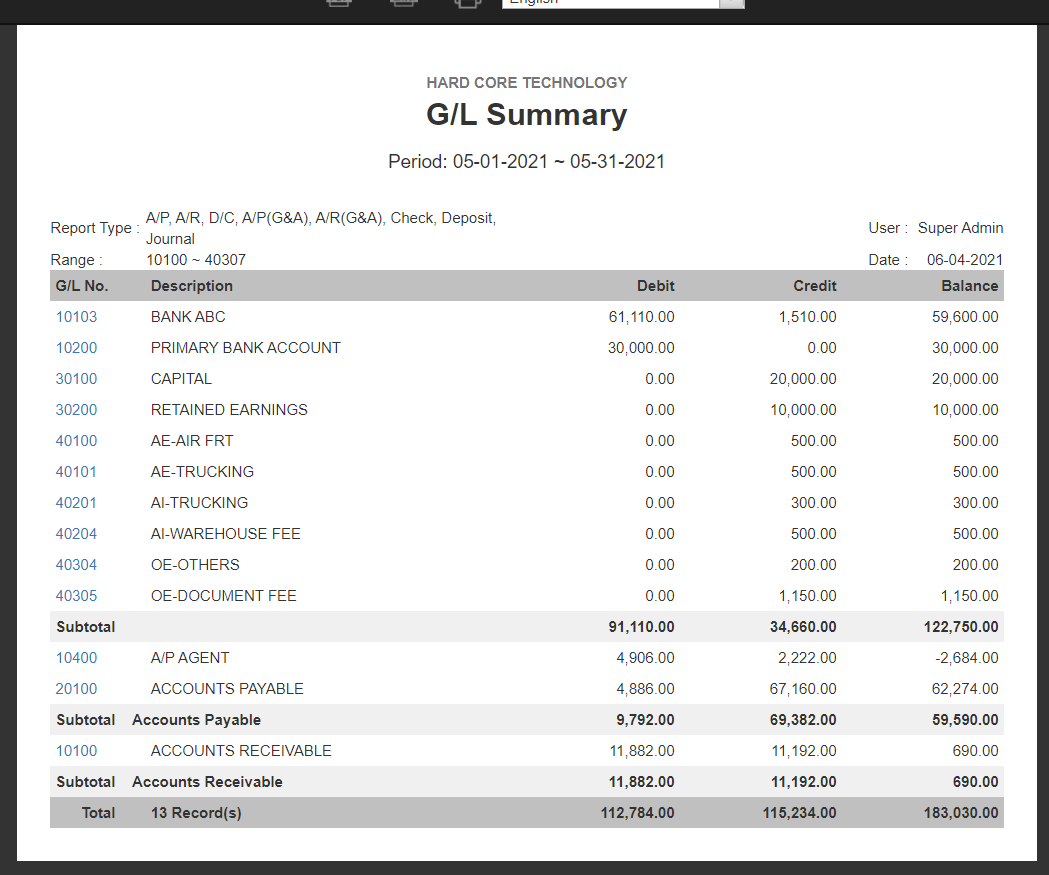Click BANK ABC debit value 61,110.00

tap(642, 317)
